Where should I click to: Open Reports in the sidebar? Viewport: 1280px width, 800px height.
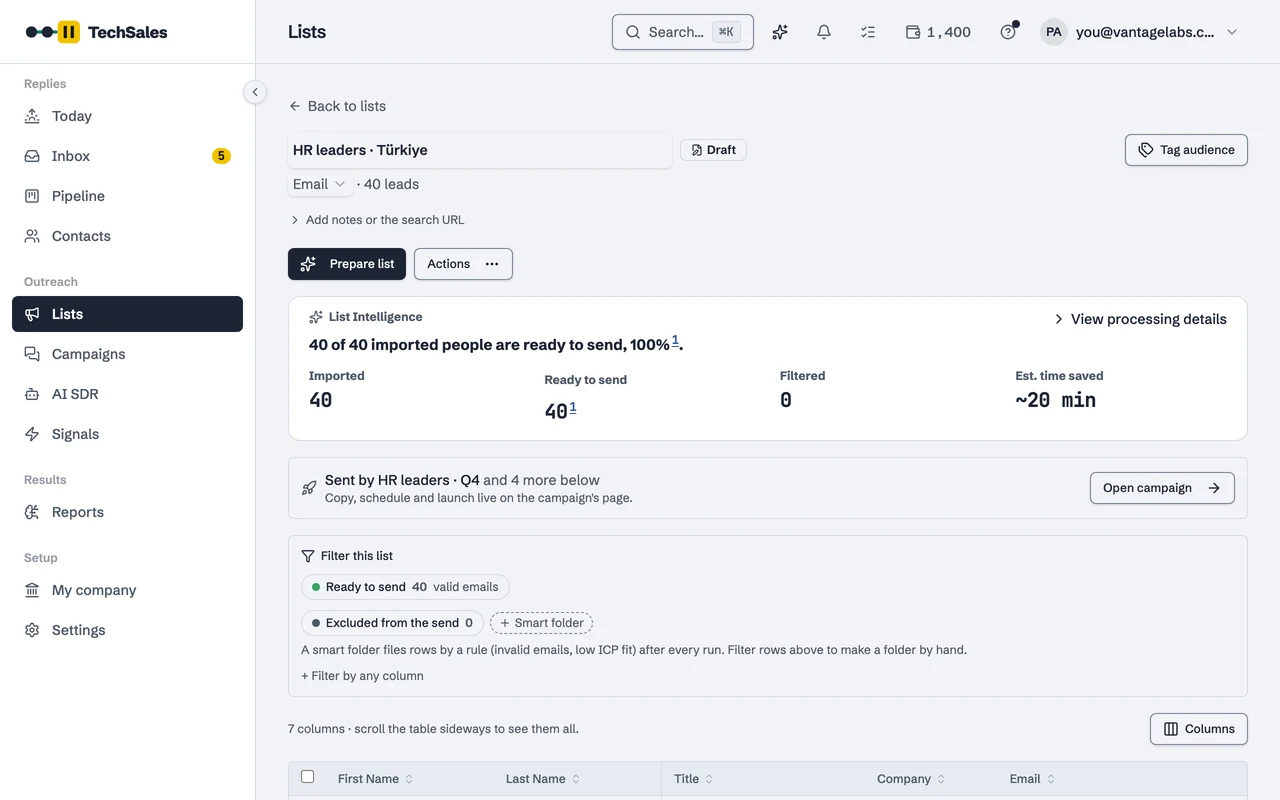coord(127,512)
